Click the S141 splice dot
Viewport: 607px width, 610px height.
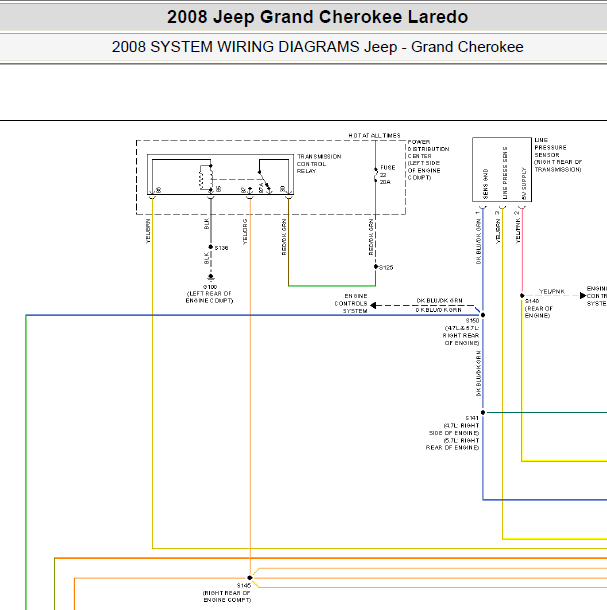[x=483, y=412]
